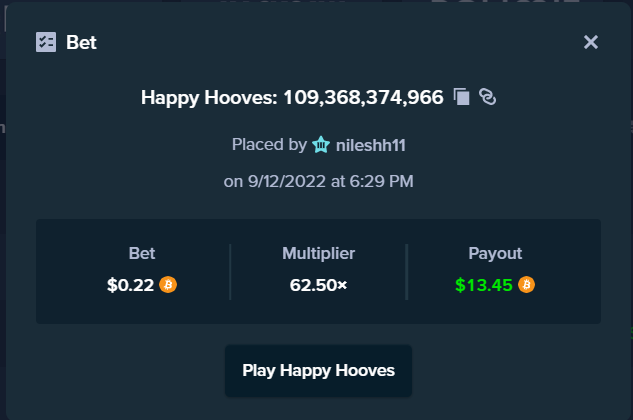This screenshot has width=633, height=420.
Task: Close the Bet dialog with the X
Action: click(591, 42)
